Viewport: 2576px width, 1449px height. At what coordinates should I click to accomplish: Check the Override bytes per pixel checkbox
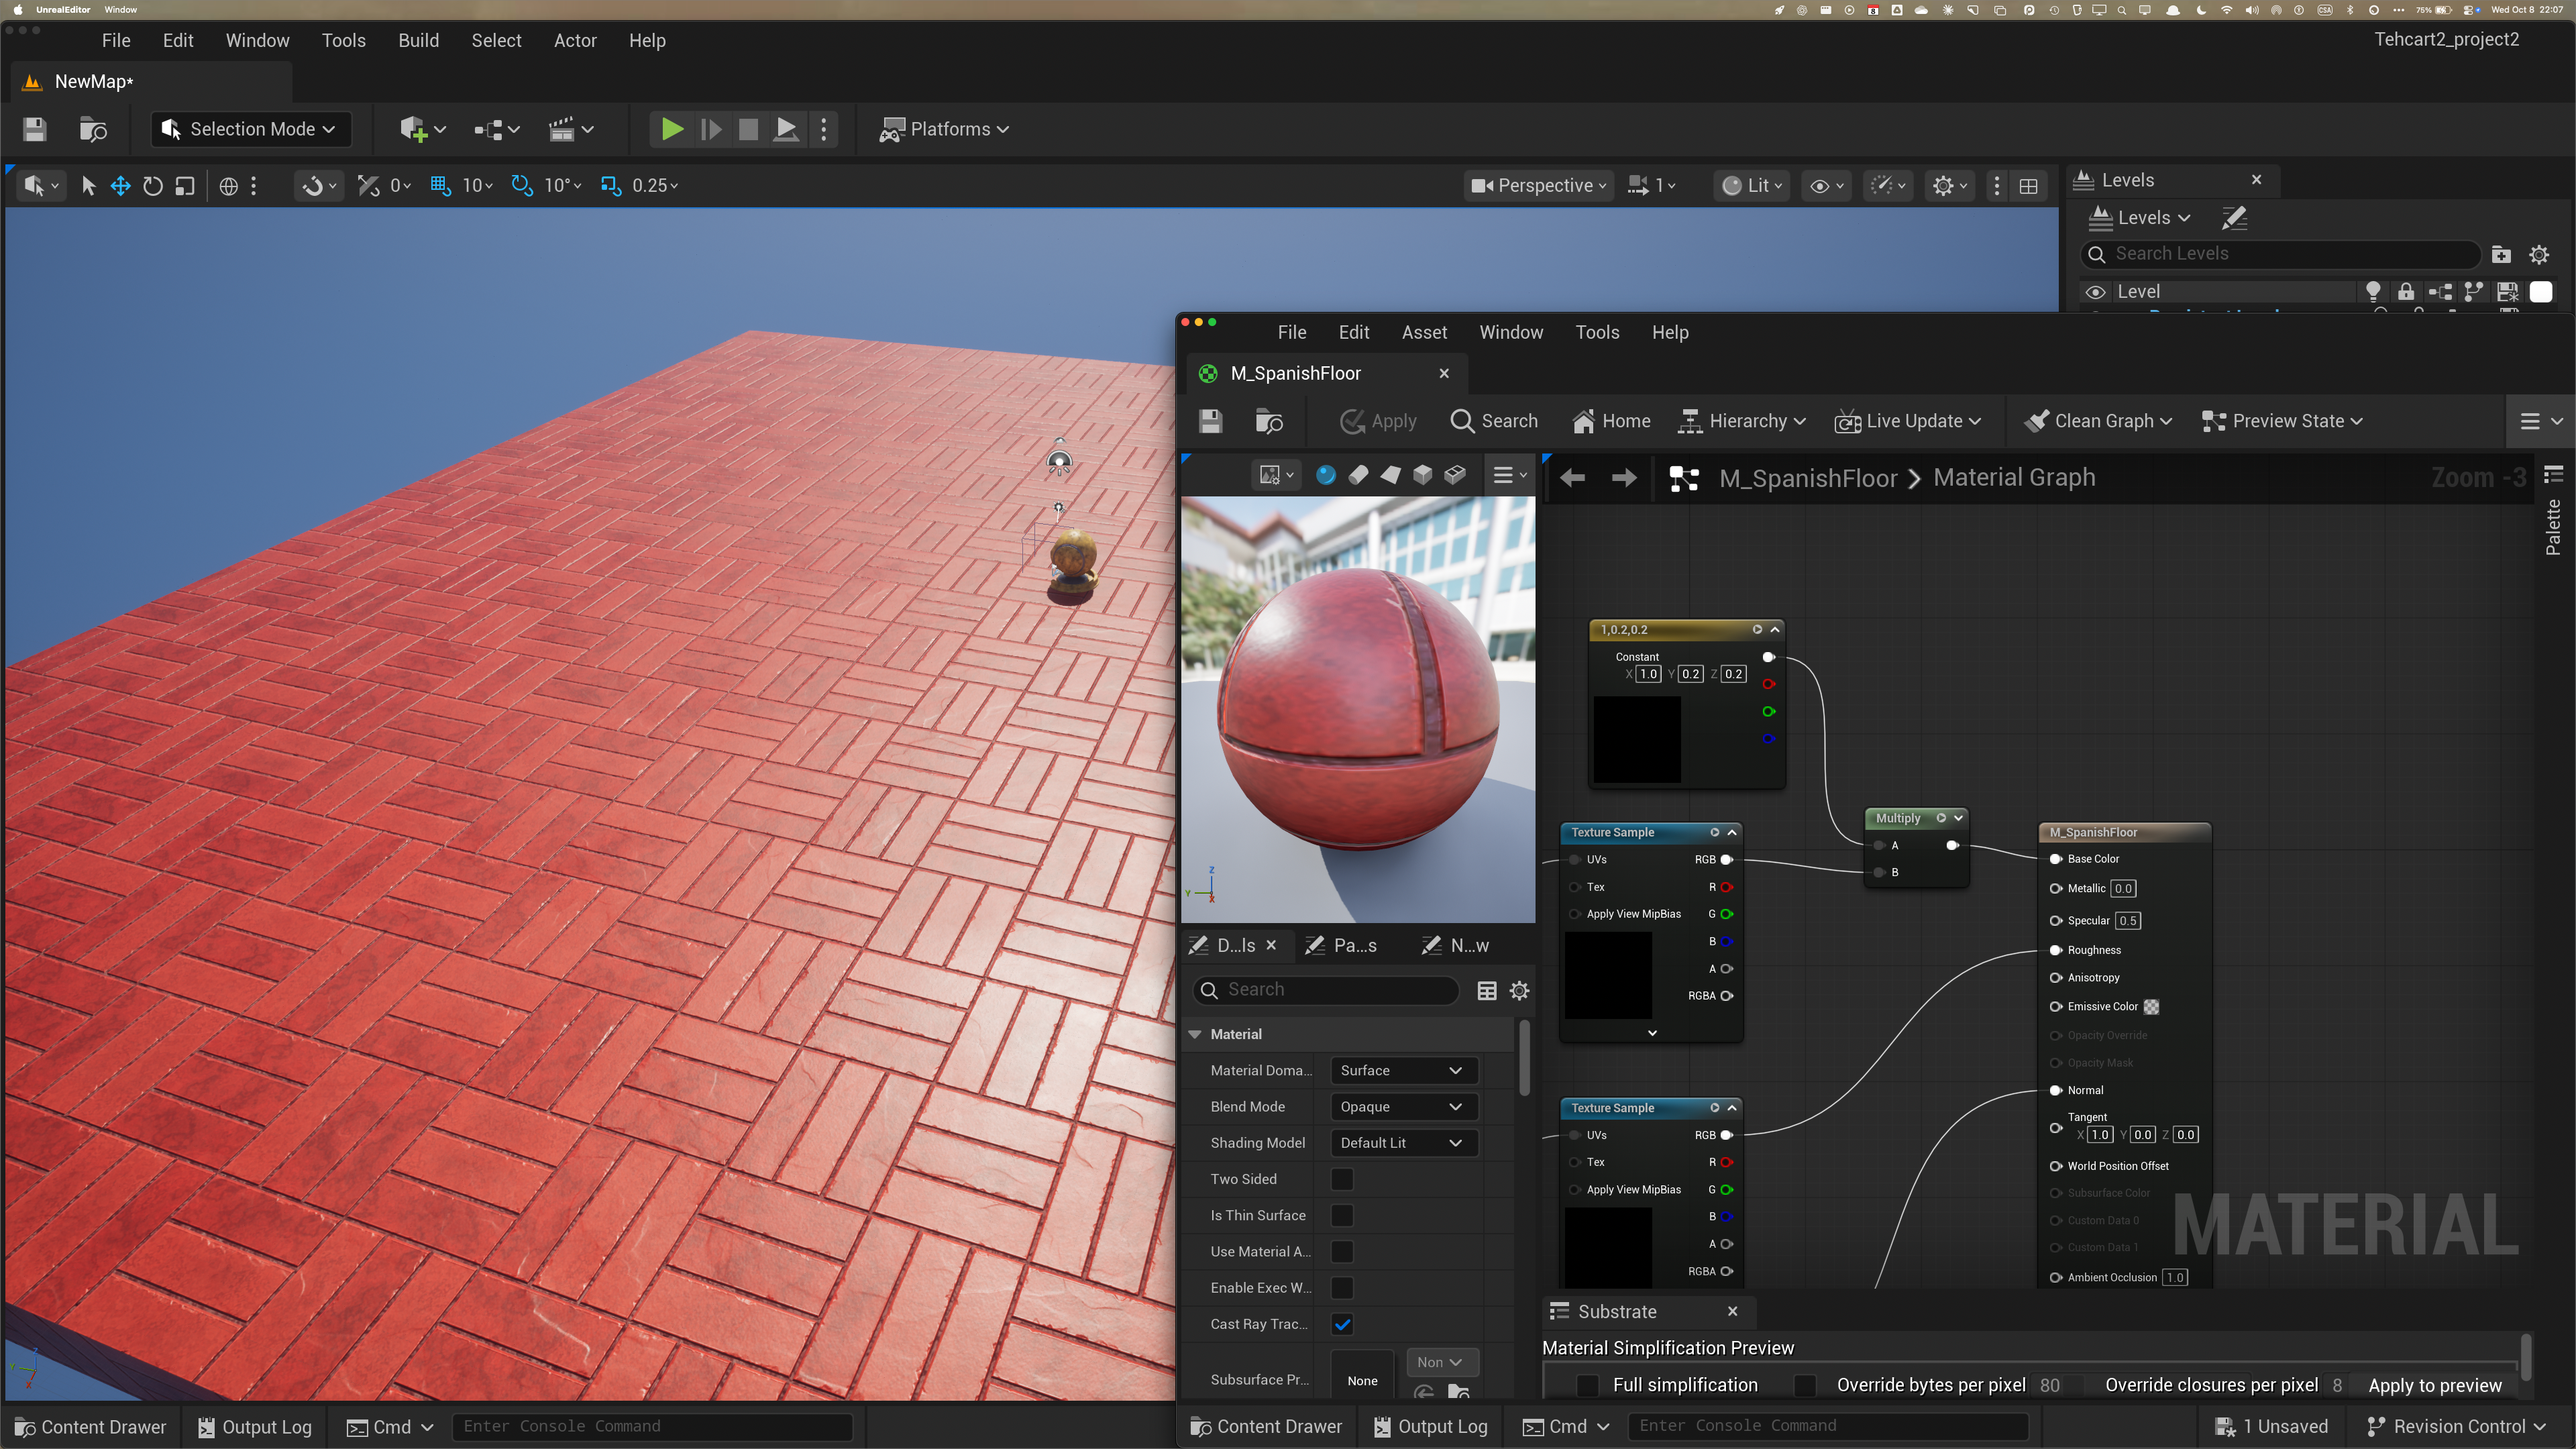1805,1386
